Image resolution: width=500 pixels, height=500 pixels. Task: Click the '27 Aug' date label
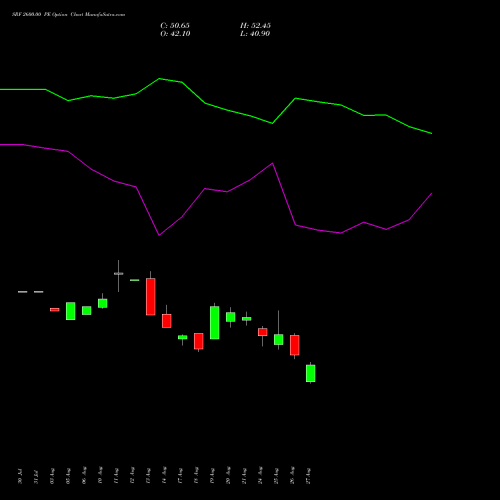(308, 476)
